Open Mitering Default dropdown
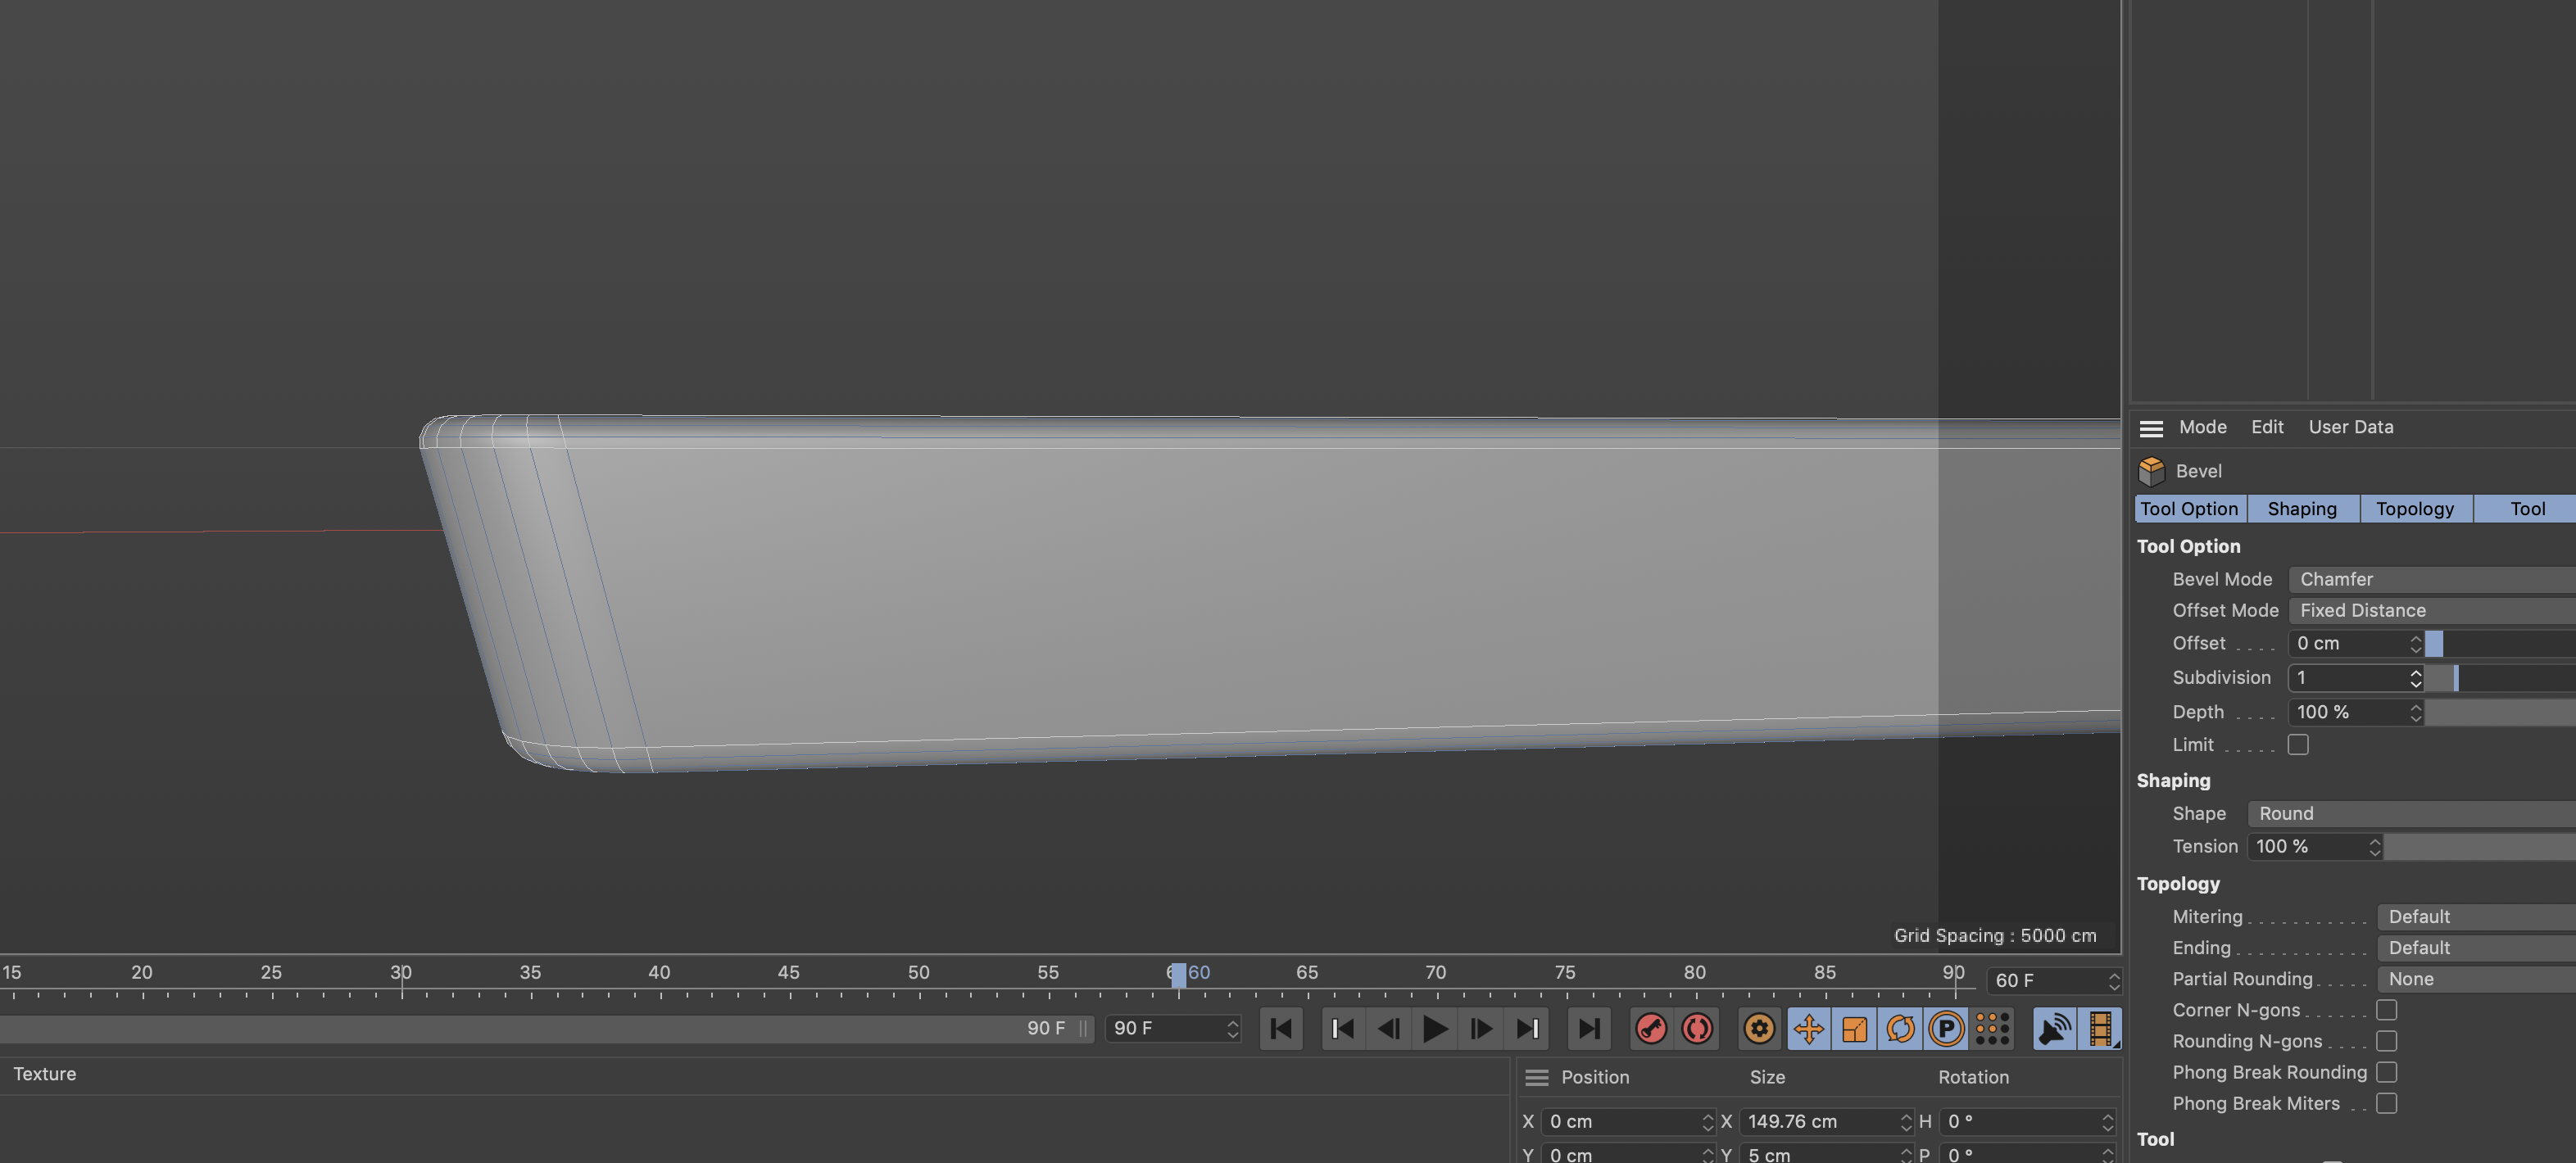The width and height of the screenshot is (2576, 1163). [x=2476, y=916]
